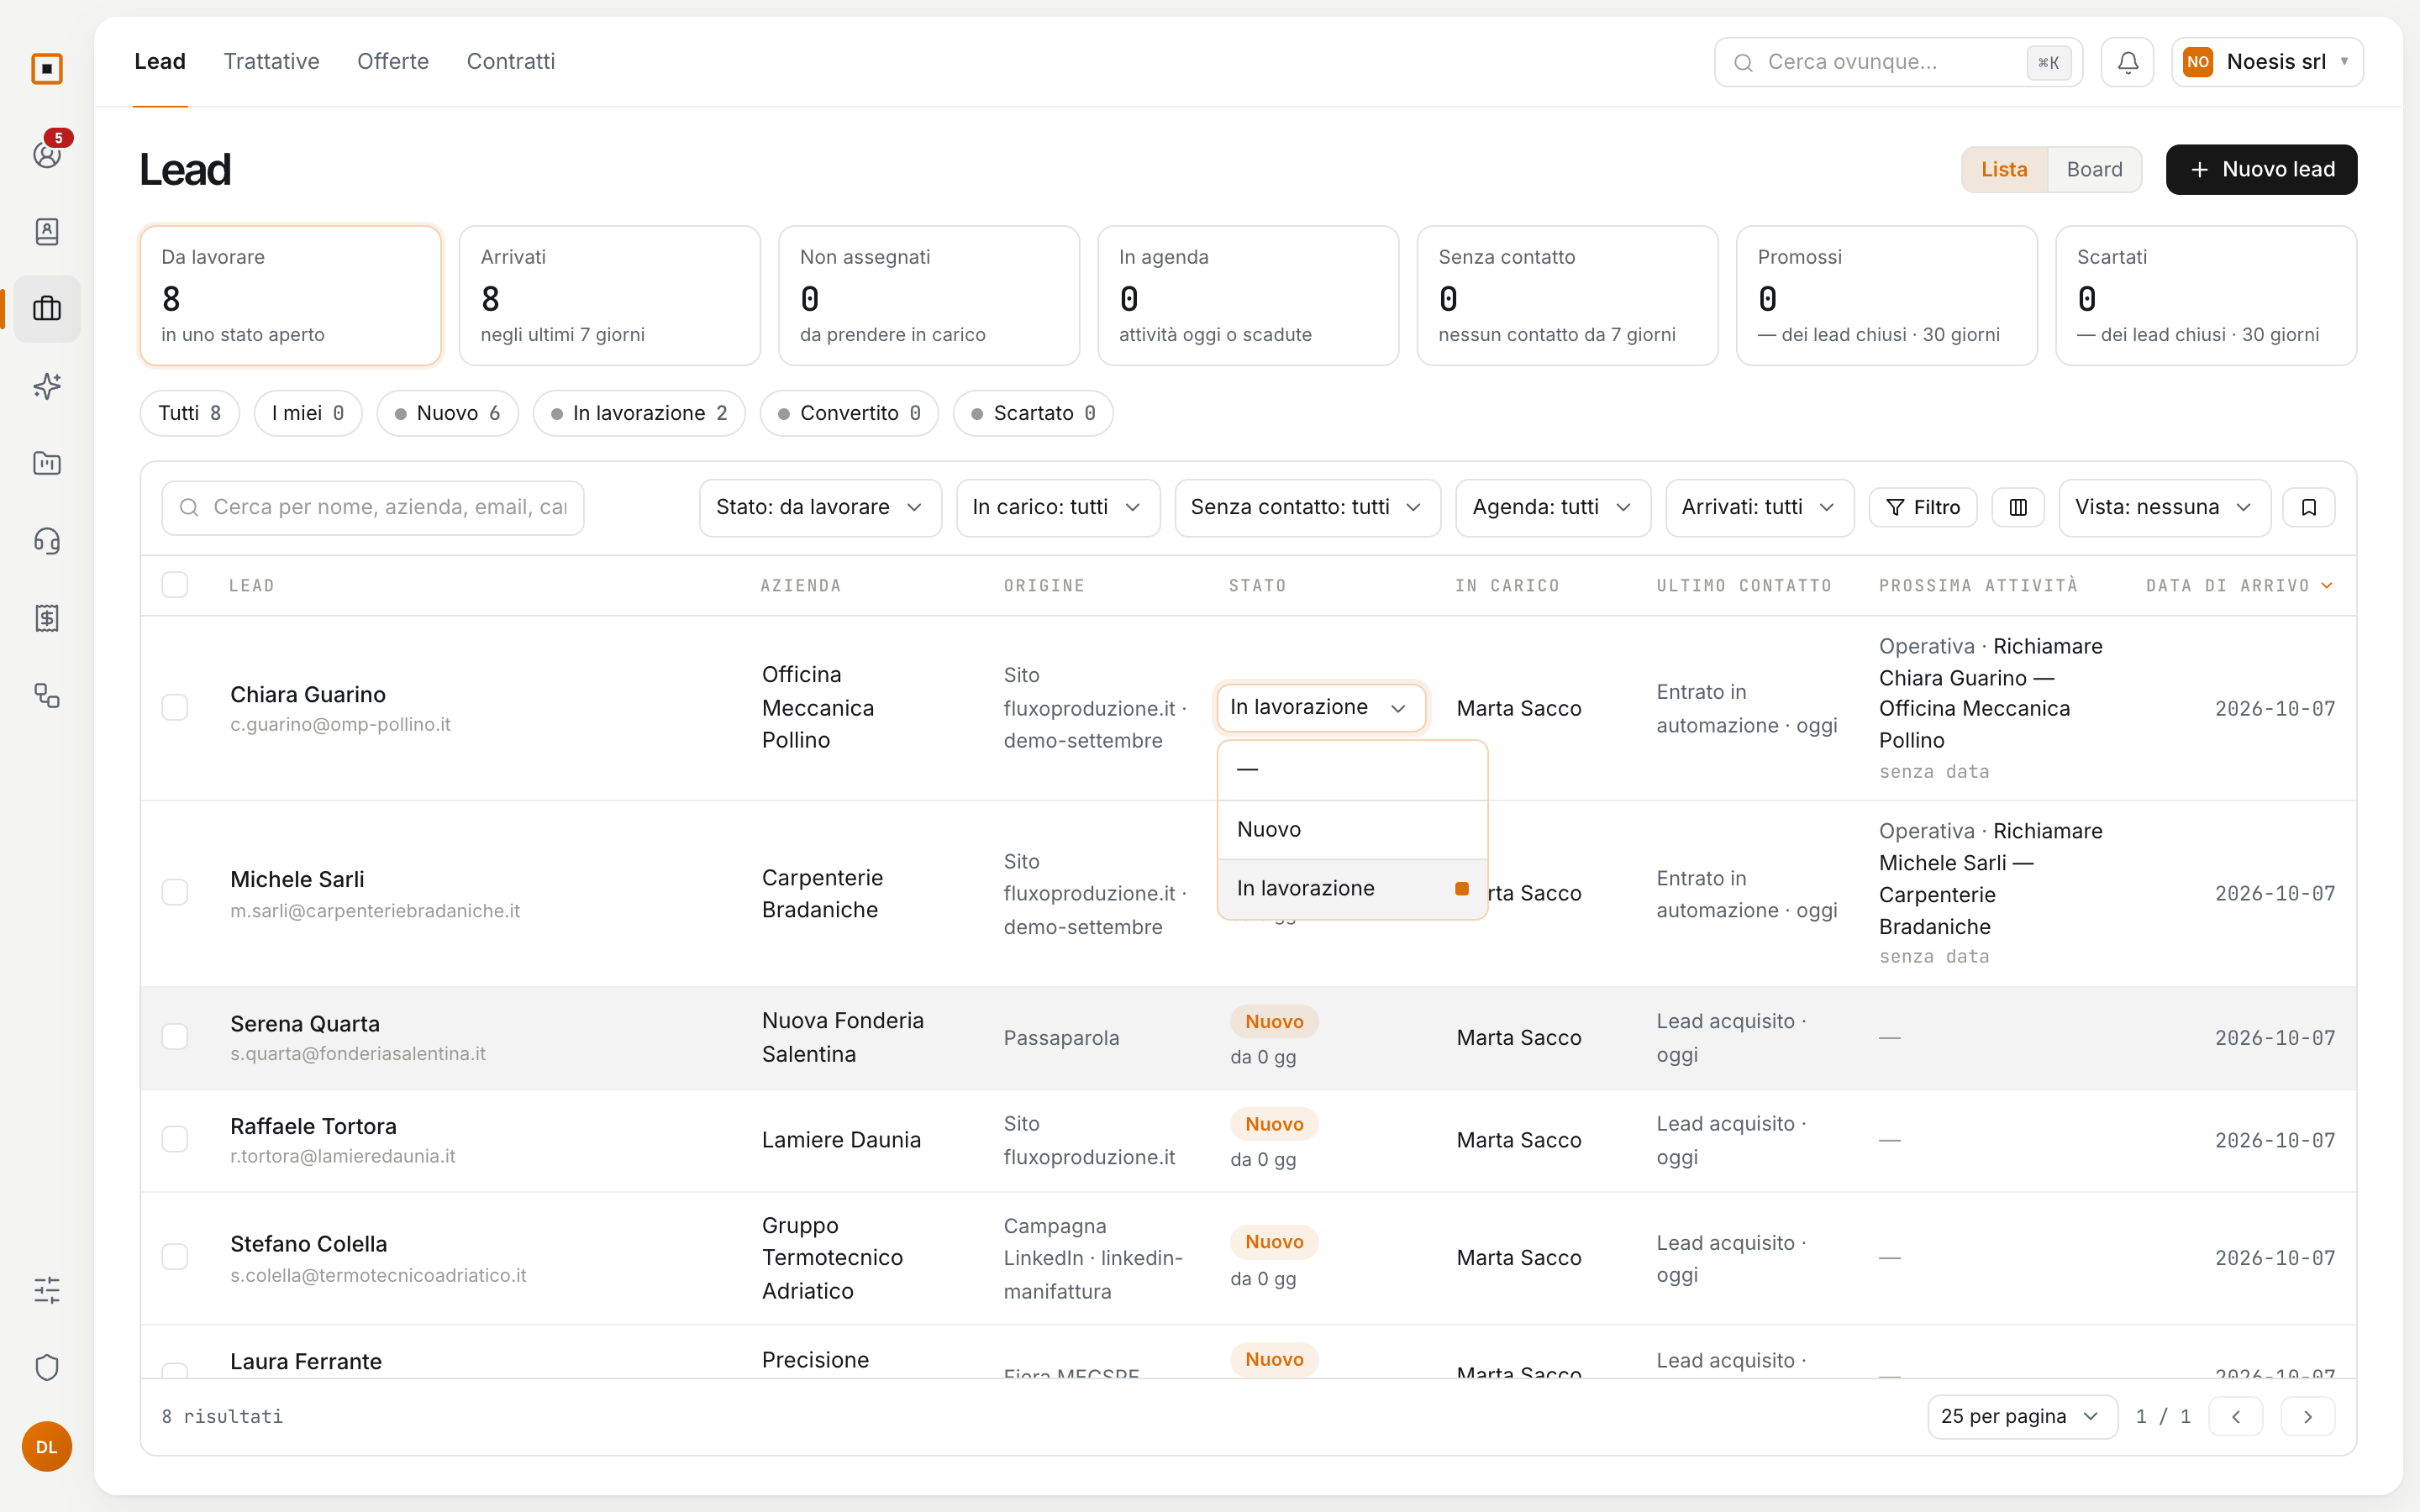2420x1512 pixels.
Task: Switch to Board view
Action: tap(2094, 169)
